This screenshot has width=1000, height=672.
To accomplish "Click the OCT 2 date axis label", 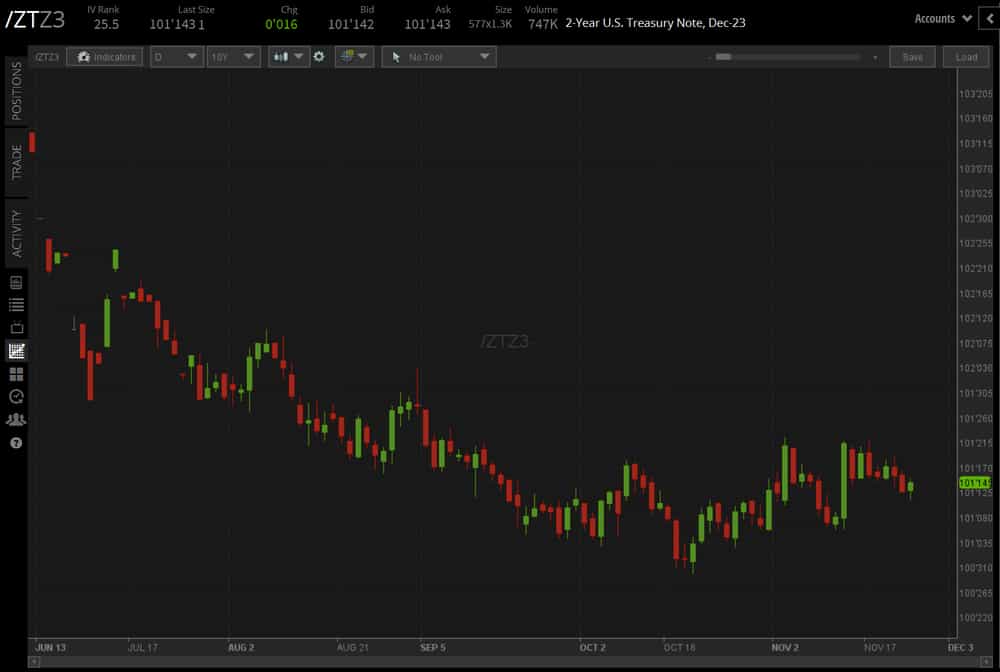I will click(592, 647).
